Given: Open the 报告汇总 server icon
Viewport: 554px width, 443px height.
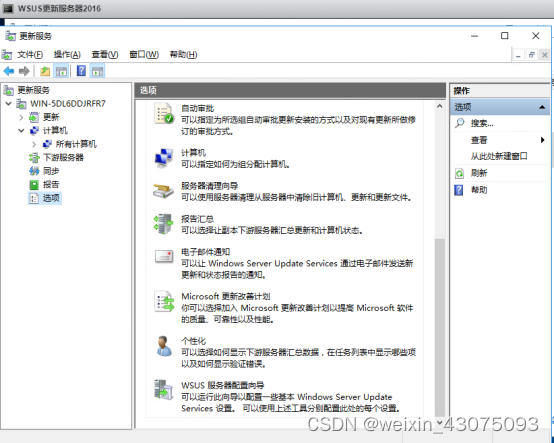Looking at the screenshot, I should pyautogui.click(x=163, y=224).
